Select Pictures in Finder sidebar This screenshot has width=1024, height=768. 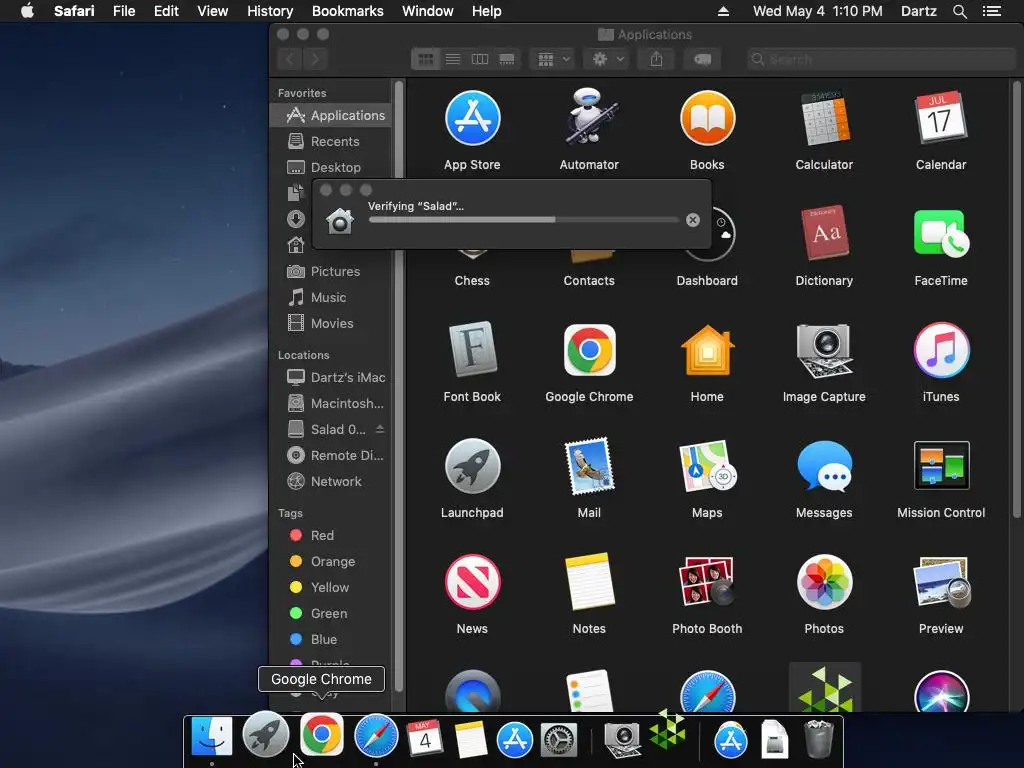(330, 271)
